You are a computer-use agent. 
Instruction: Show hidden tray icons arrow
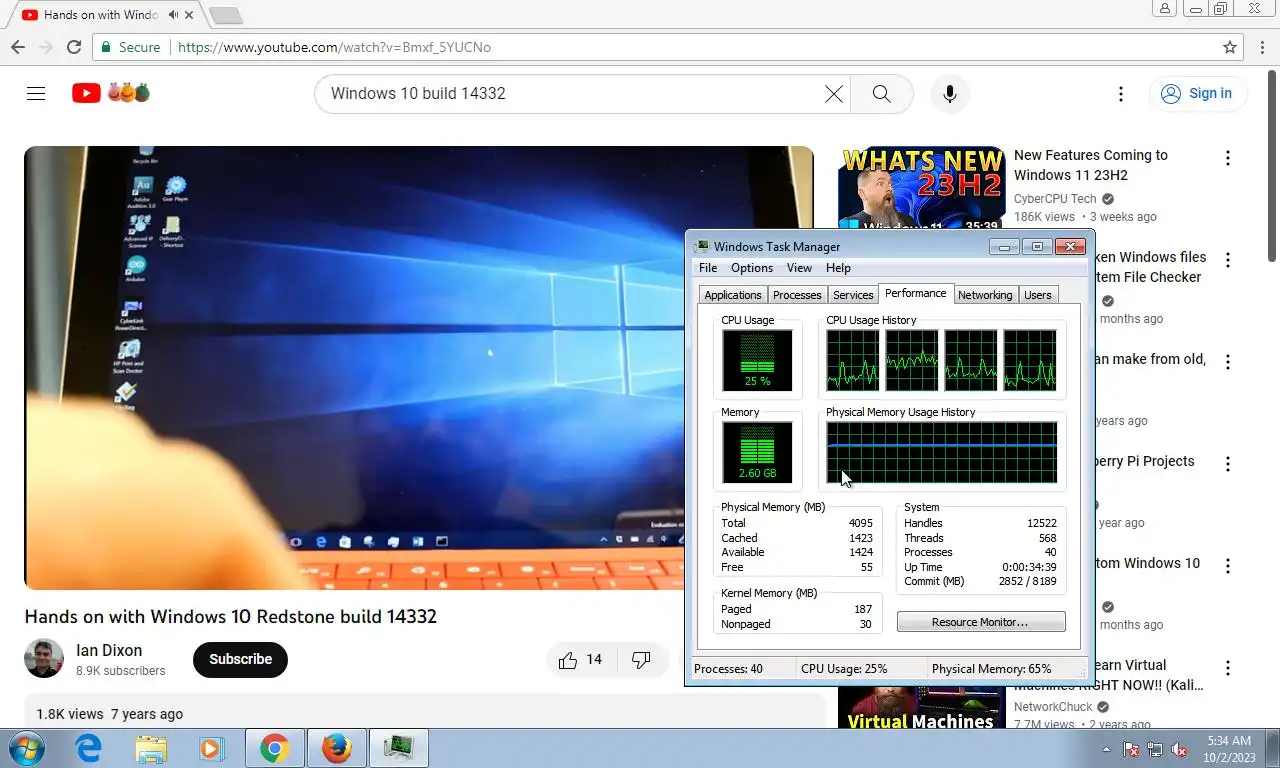[x=1106, y=749]
